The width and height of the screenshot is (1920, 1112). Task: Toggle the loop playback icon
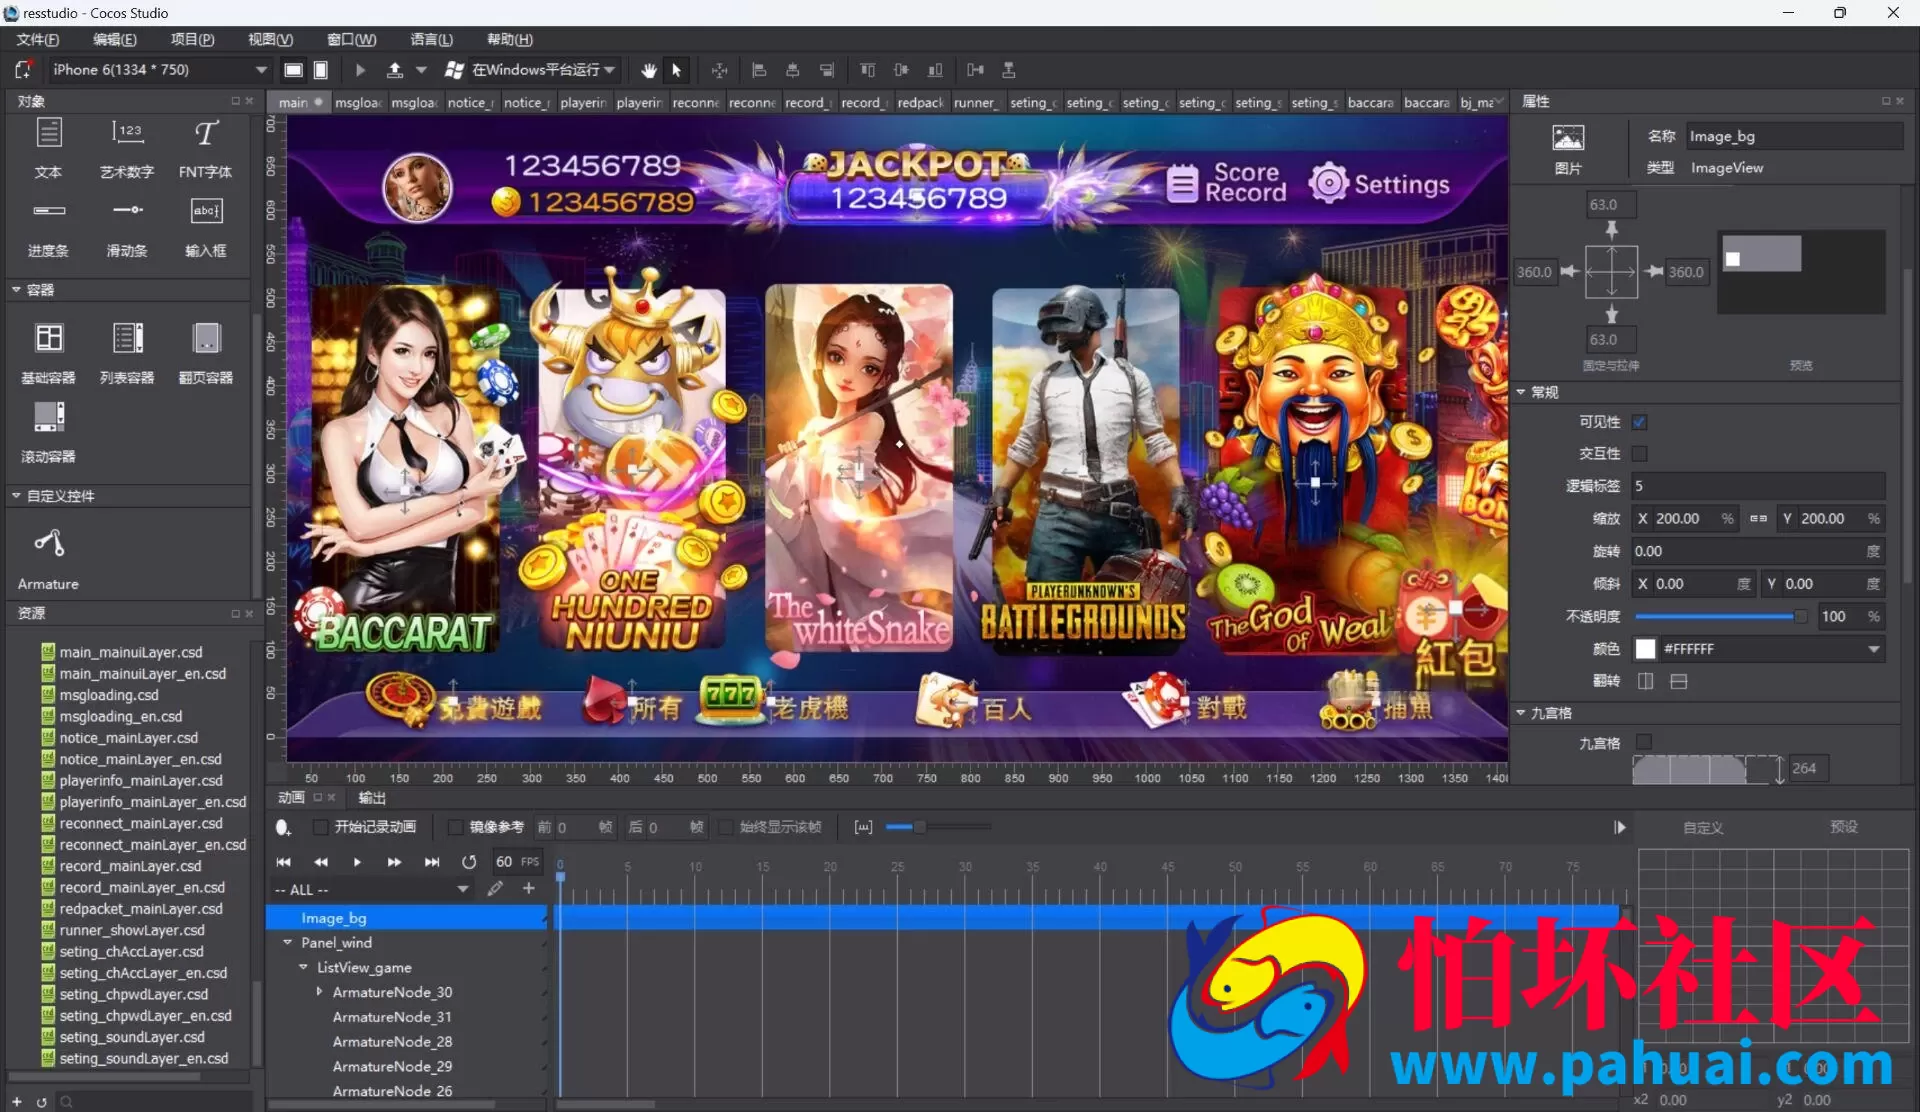coord(469,861)
